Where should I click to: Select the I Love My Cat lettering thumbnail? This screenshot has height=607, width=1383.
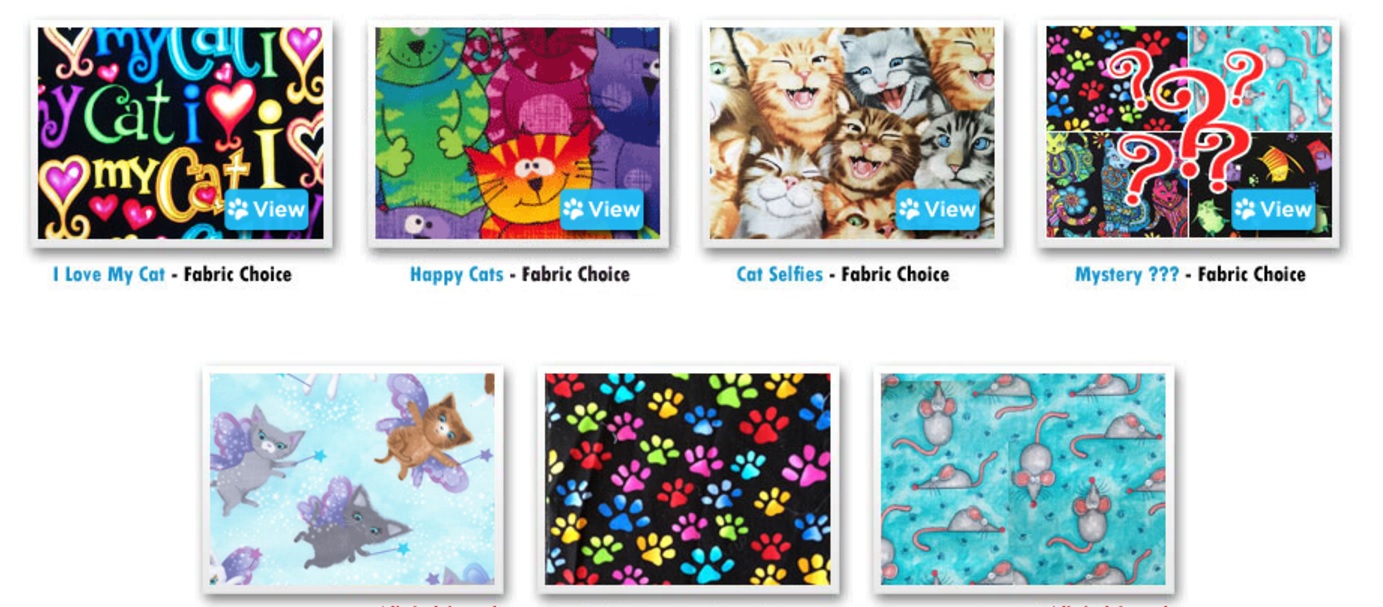pos(181,133)
